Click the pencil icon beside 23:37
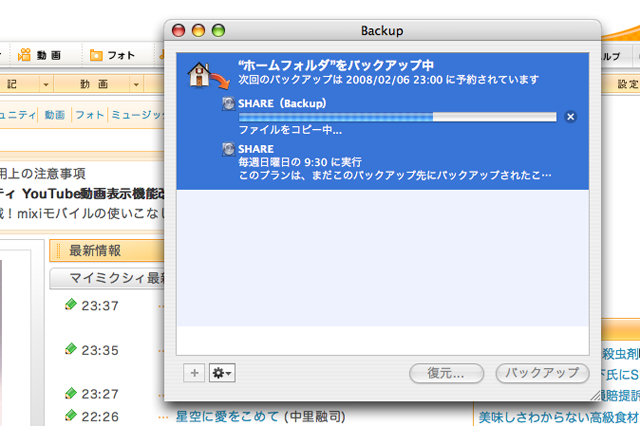The height and width of the screenshot is (426, 640). pyautogui.click(x=71, y=304)
